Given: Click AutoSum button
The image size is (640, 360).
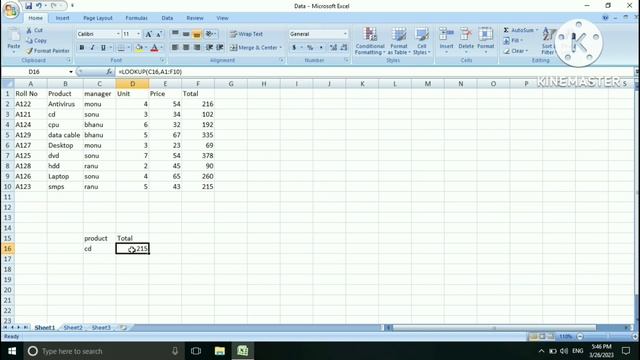Looking at the screenshot, I should click(519, 30).
